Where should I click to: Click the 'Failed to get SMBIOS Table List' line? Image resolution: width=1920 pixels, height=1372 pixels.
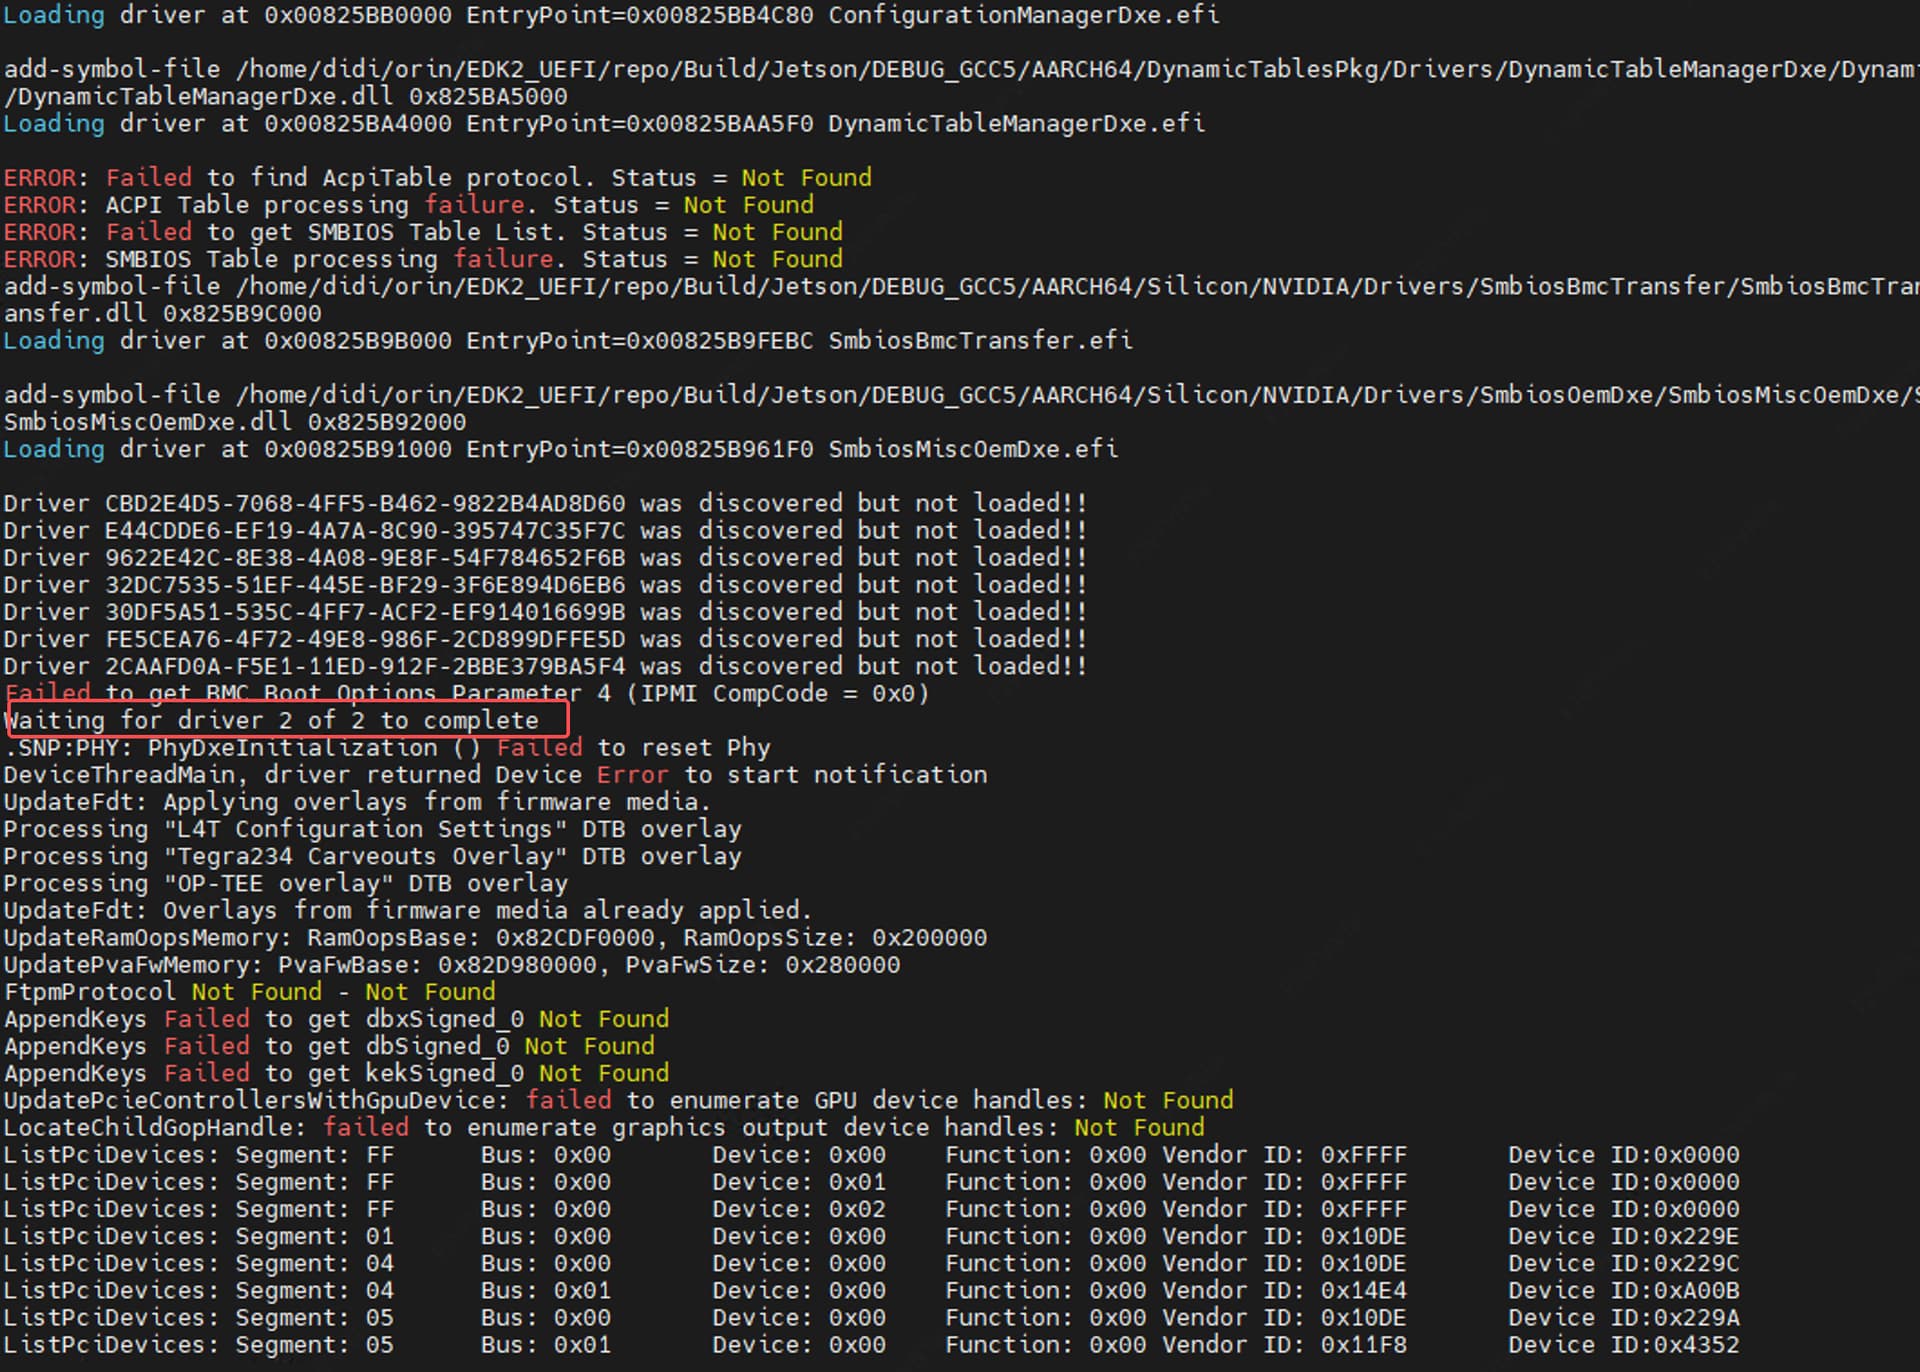[422, 232]
